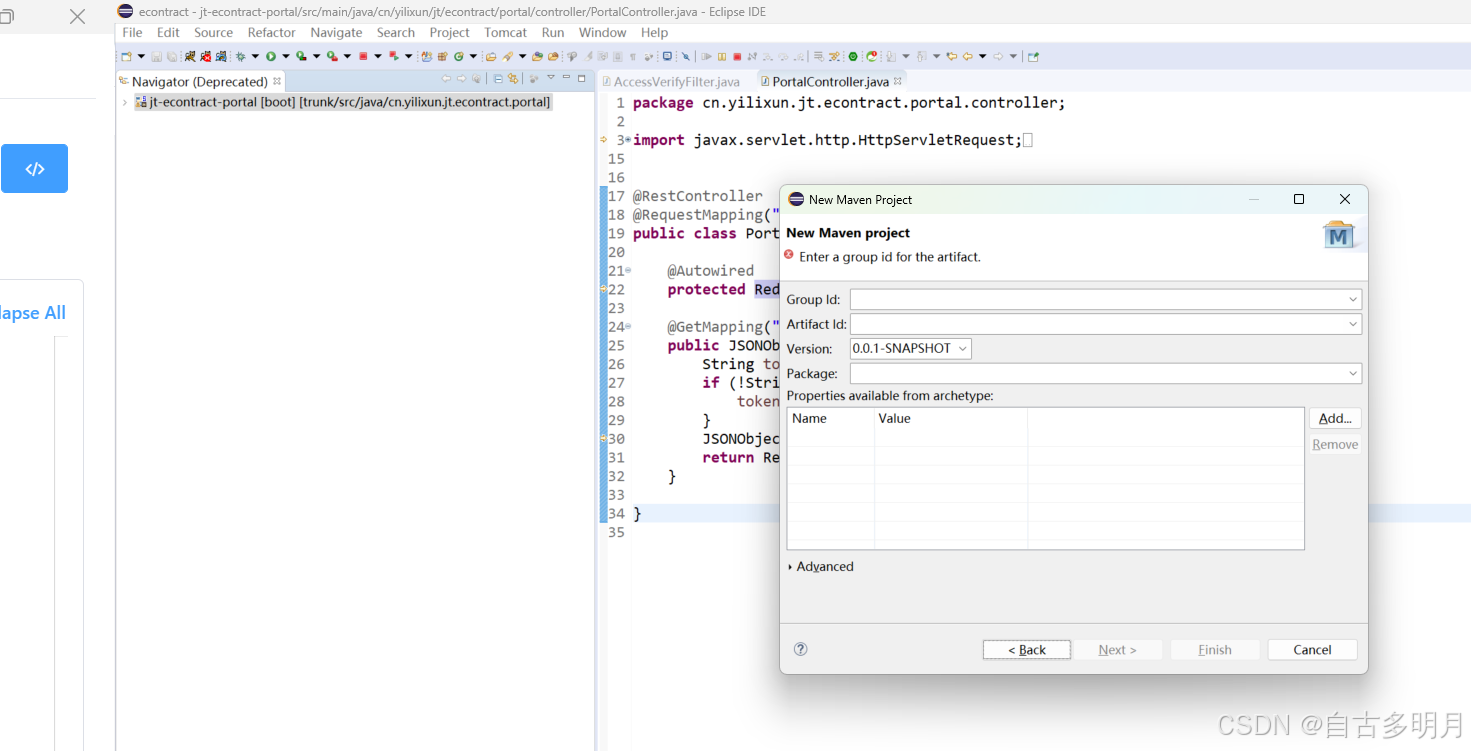1471x751 pixels.
Task: Launch Debug with the bug icon
Action: pyautogui.click(x=240, y=56)
